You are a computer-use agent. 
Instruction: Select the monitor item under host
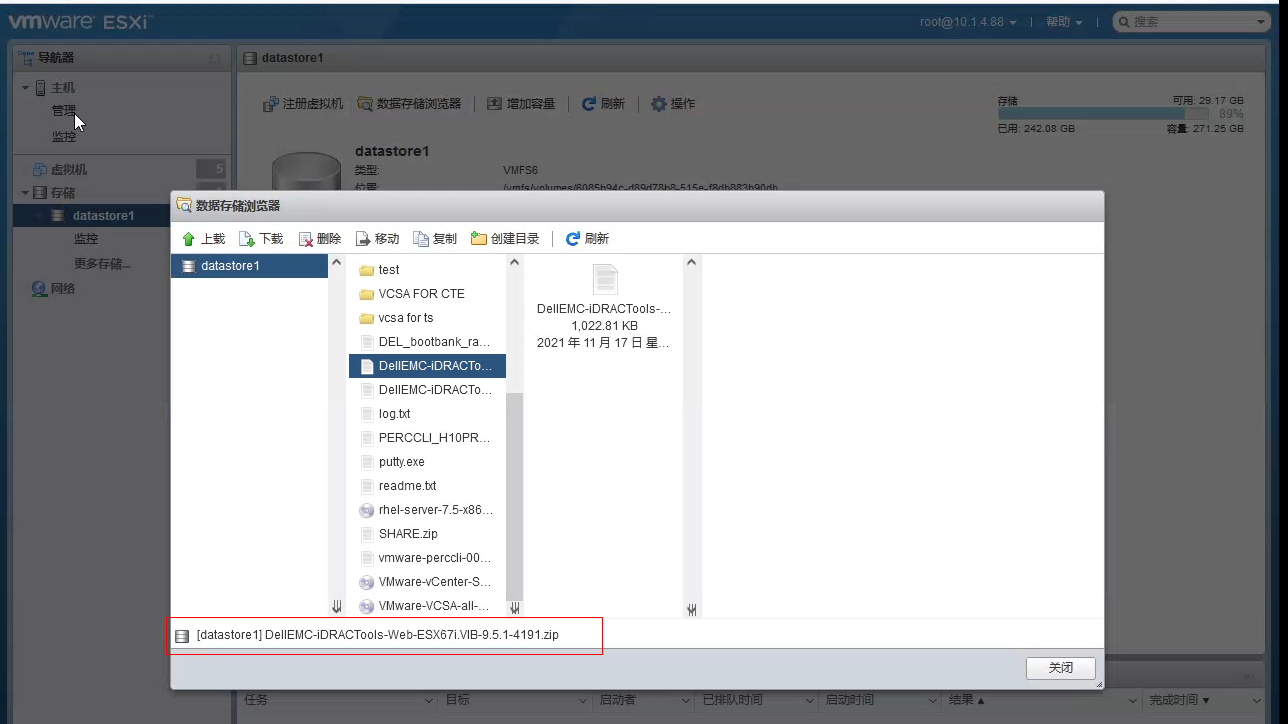pyautogui.click(x=63, y=136)
